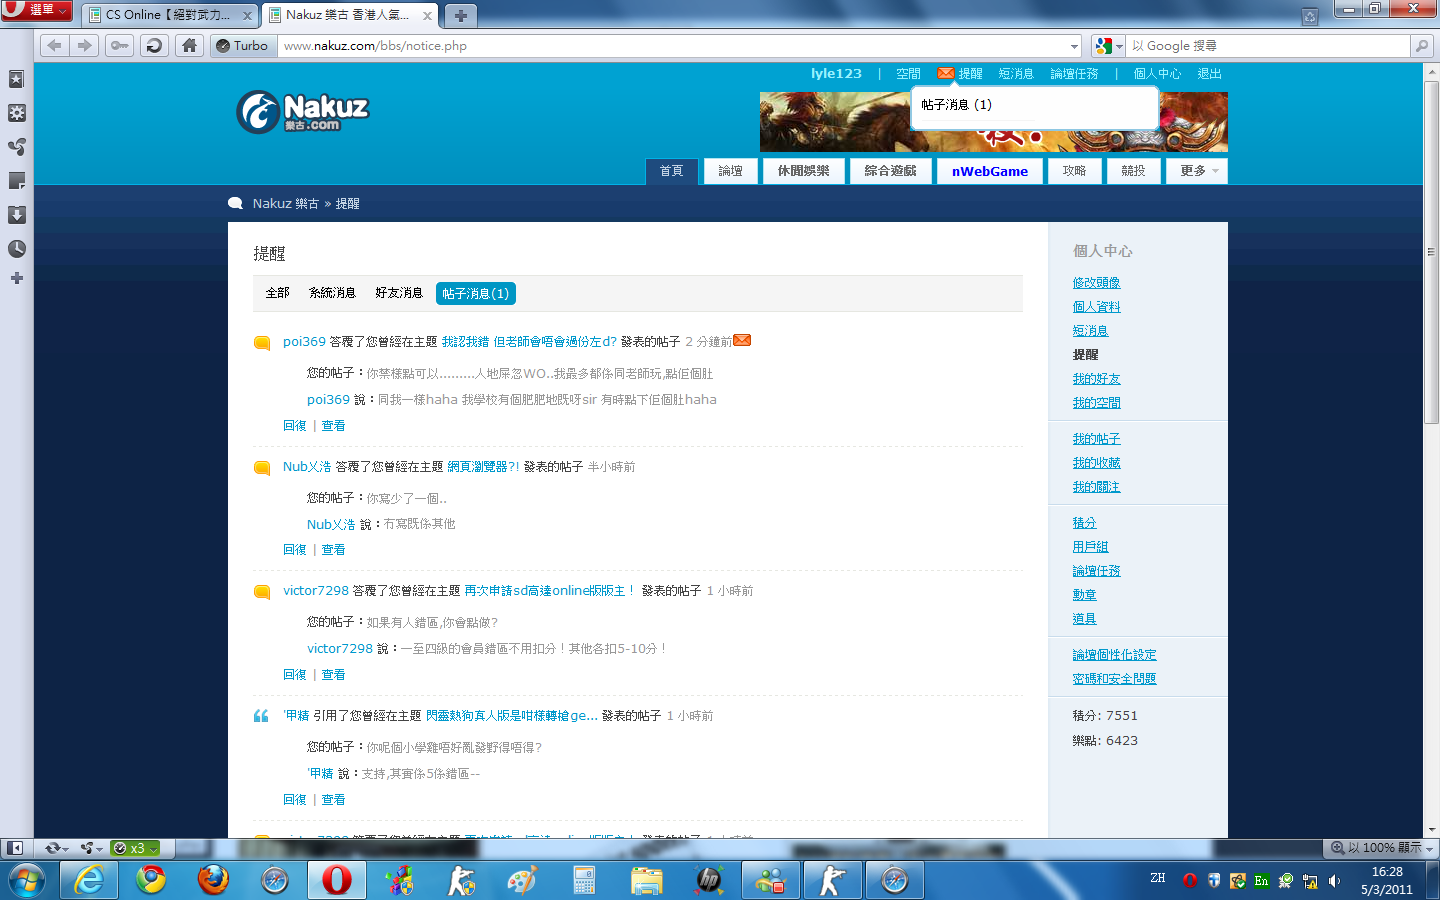Toggle the side panel button in status bar
This screenshot has height=900, width=1440.
point(14,848)
